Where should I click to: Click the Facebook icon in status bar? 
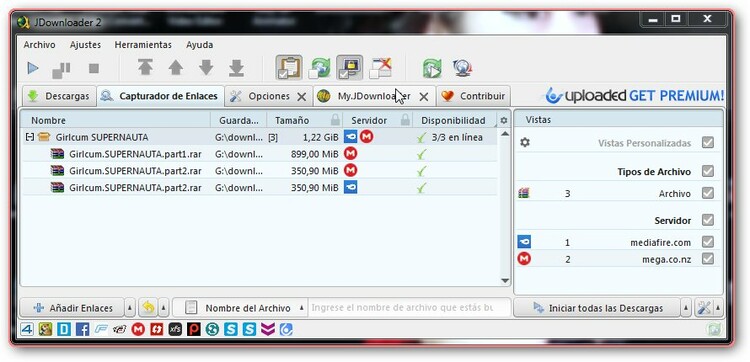[x=82, y=329]
